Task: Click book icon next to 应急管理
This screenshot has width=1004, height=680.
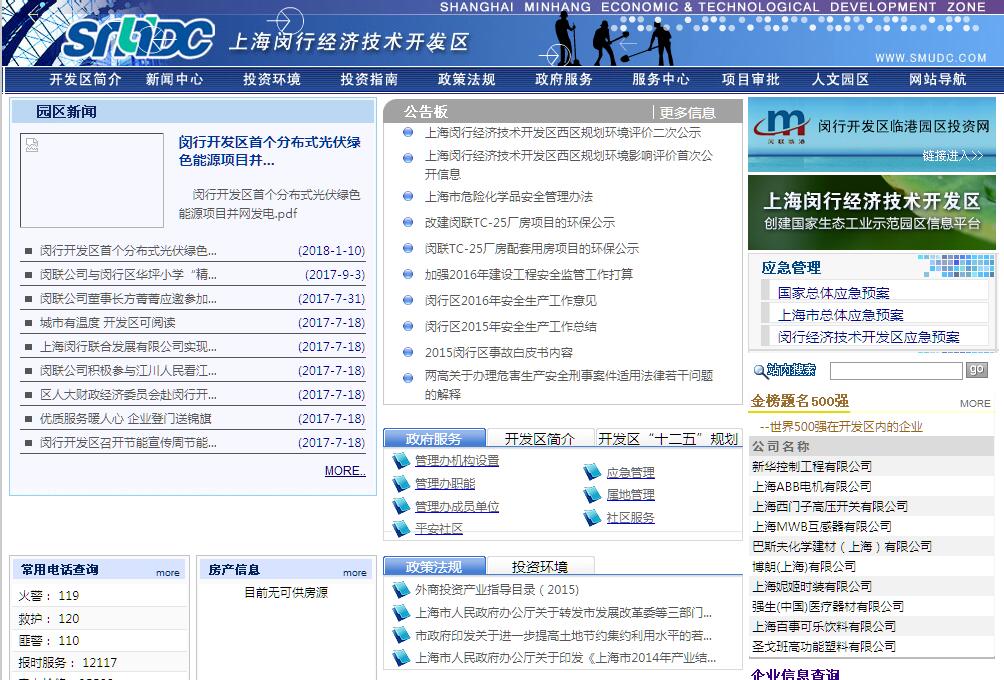Action: 593,472
